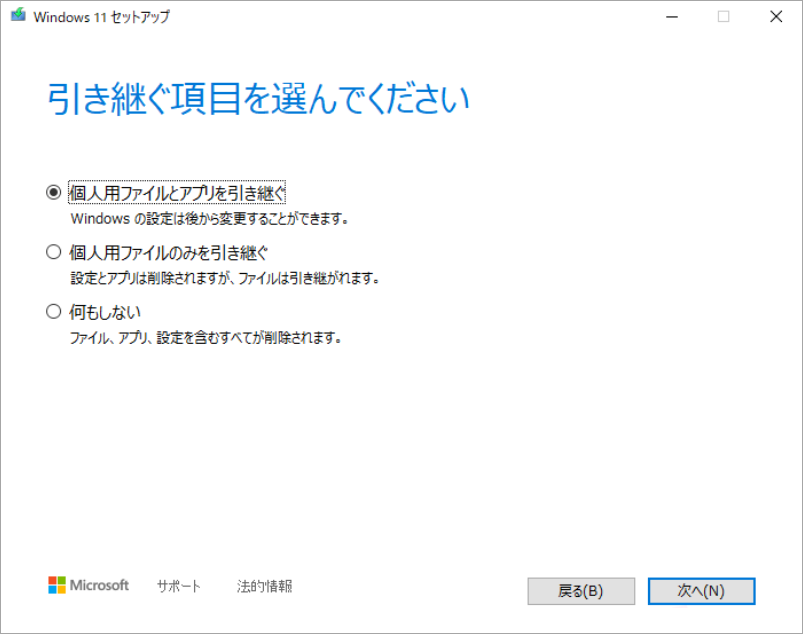Click the Windows 11 setup icon in title bar
This screenshot has width=803, height=634.
click(x=17, y=16)
